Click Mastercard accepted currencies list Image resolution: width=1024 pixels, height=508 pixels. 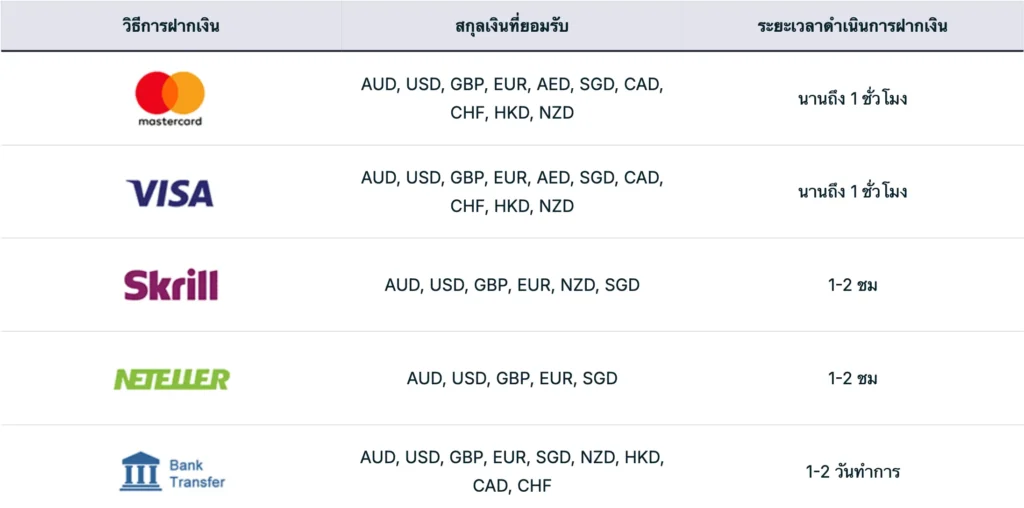click(511, 98)
